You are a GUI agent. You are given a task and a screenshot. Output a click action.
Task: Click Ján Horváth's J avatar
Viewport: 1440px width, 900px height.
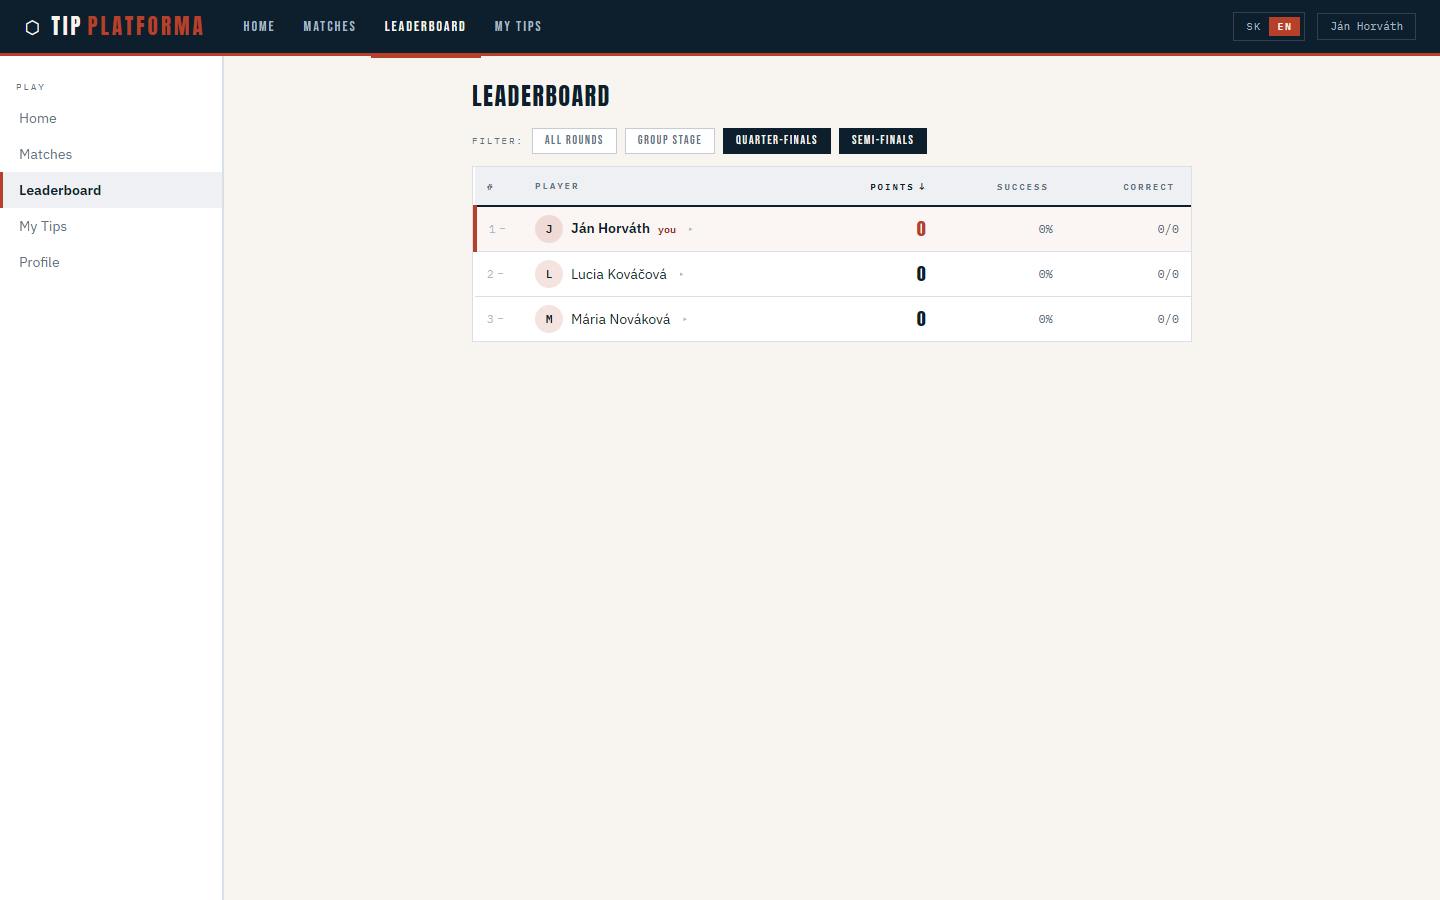(x=548, y=229)
